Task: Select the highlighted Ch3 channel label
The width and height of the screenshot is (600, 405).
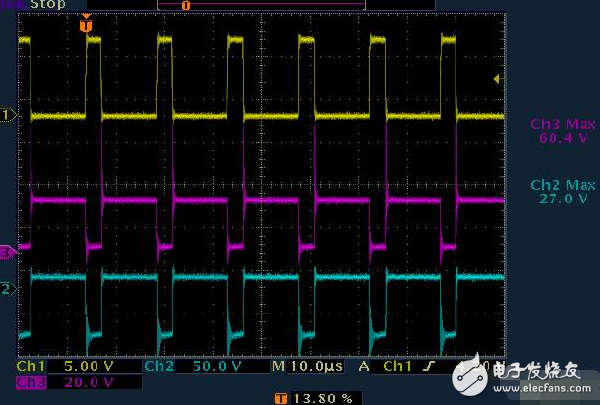Action: [x=29, y=382]
